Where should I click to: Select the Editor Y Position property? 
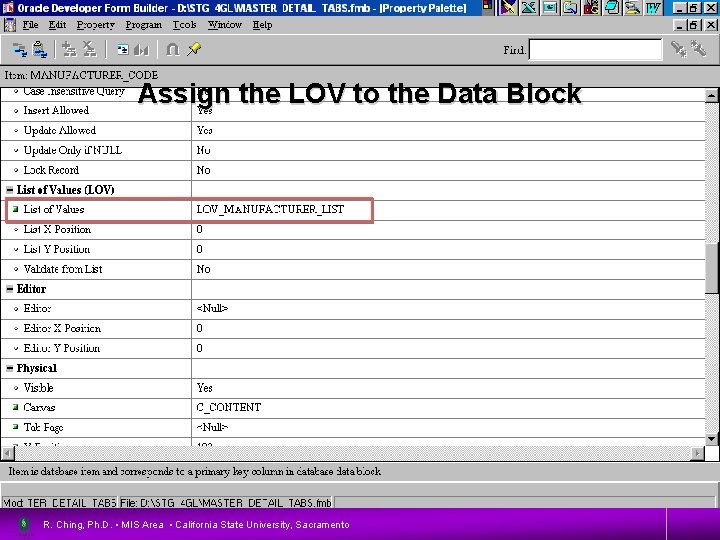[62, 348]
